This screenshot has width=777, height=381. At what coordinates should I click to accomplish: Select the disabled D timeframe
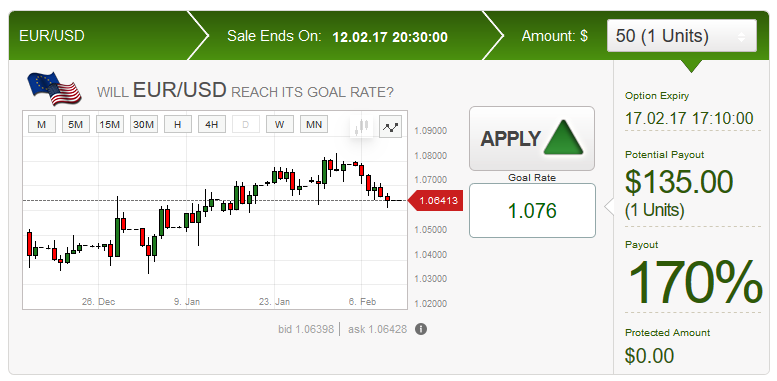click(x=246, y=125)
